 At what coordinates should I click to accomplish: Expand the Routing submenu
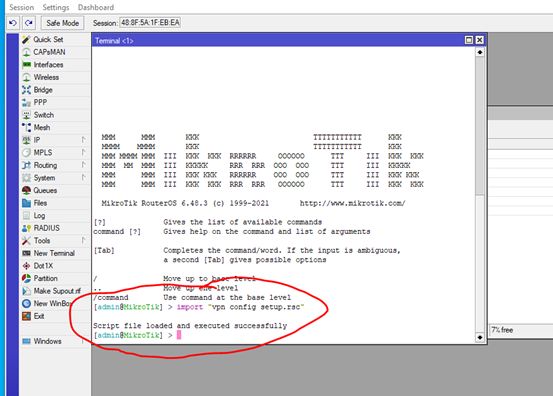pyautogui.click(x=55, y=165)
